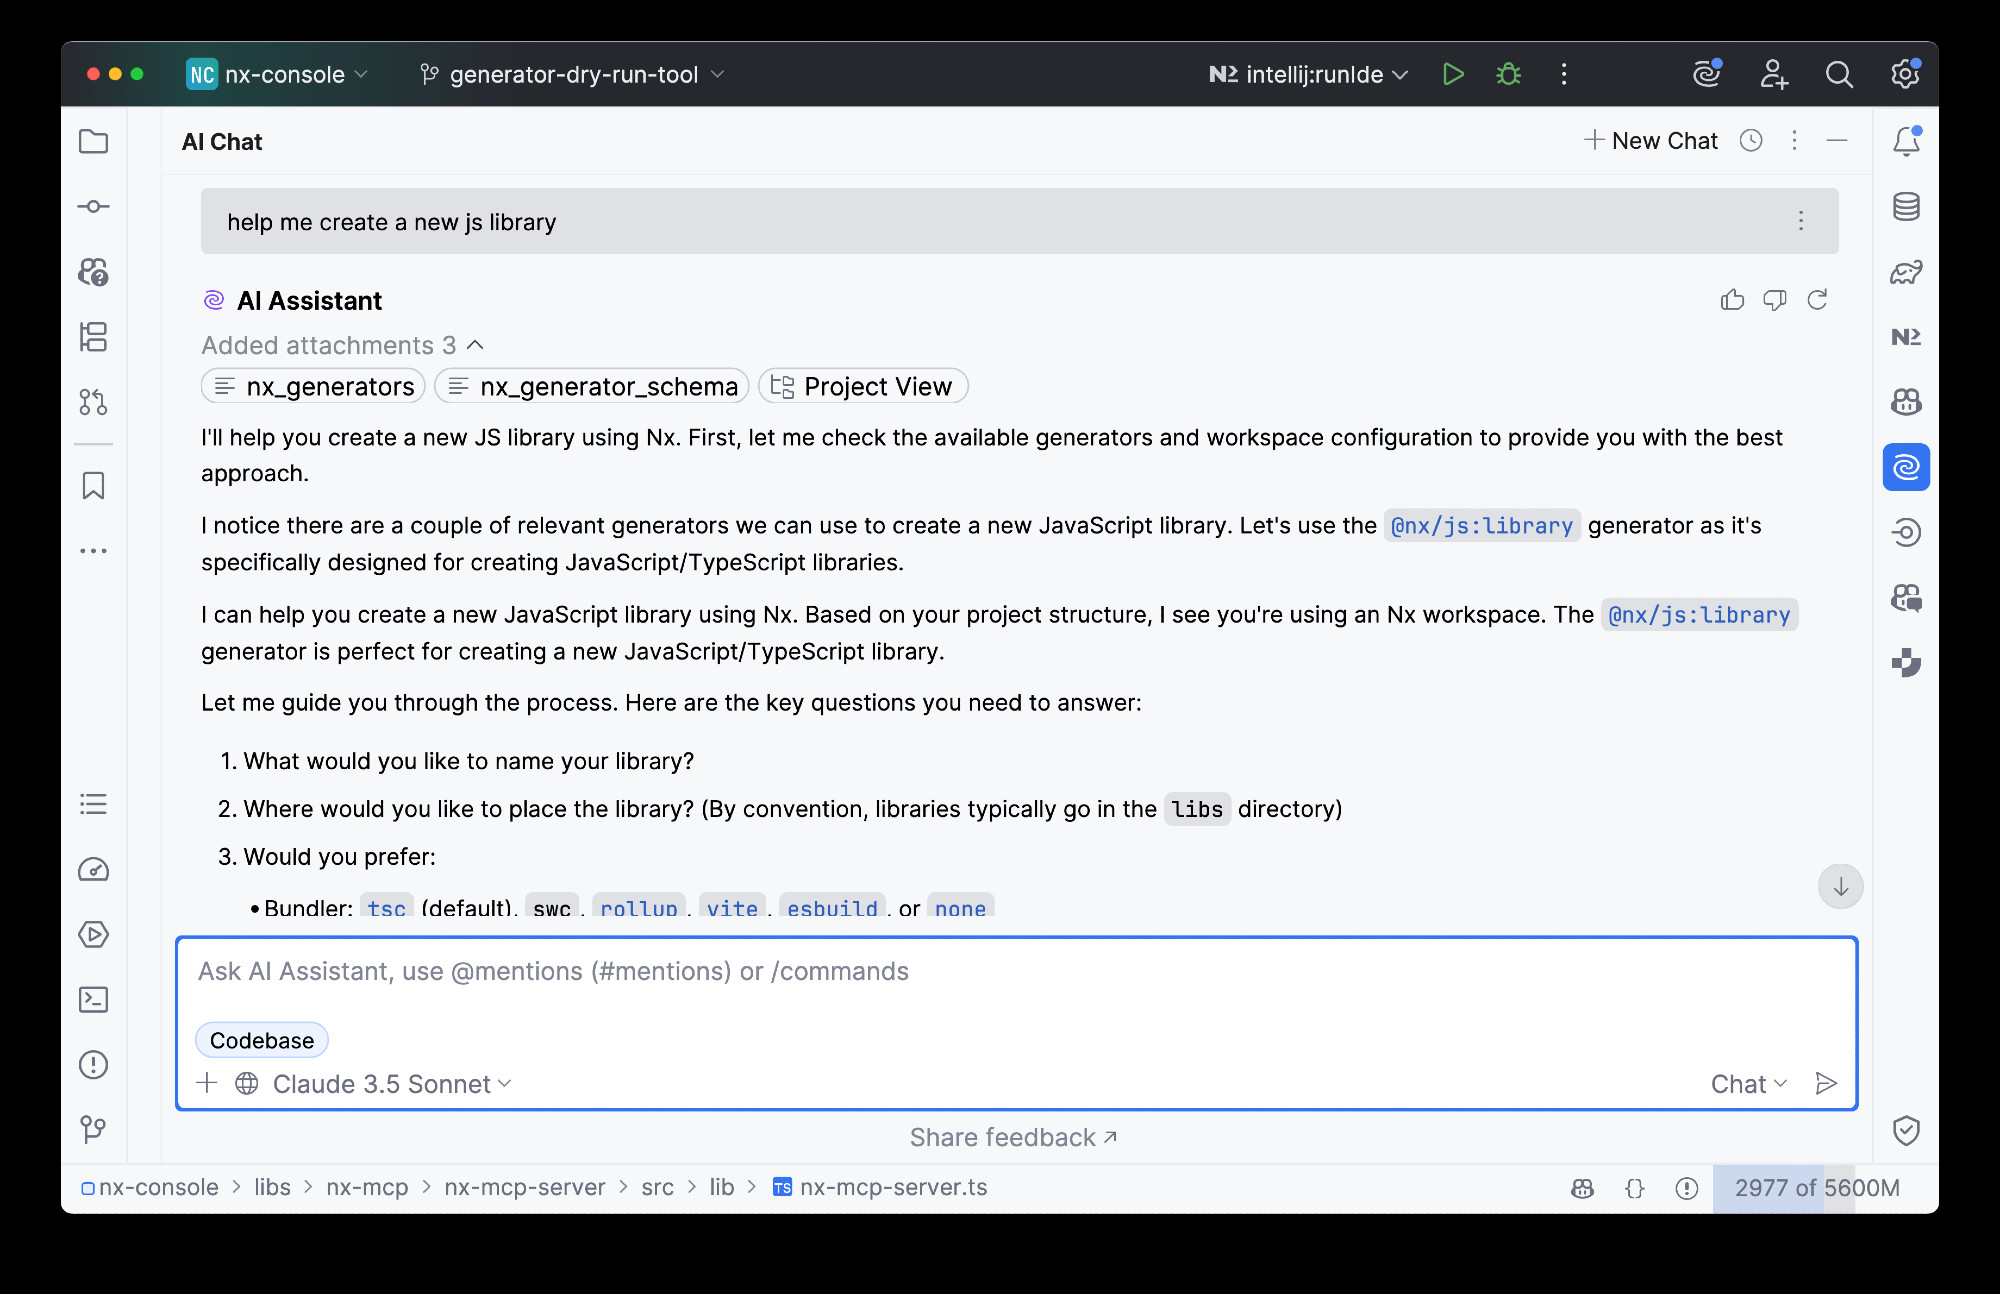Screen dimensions: 2000x1294
Task: Open Claude 3.5 Sonnet model selector
Action: 392,1084
